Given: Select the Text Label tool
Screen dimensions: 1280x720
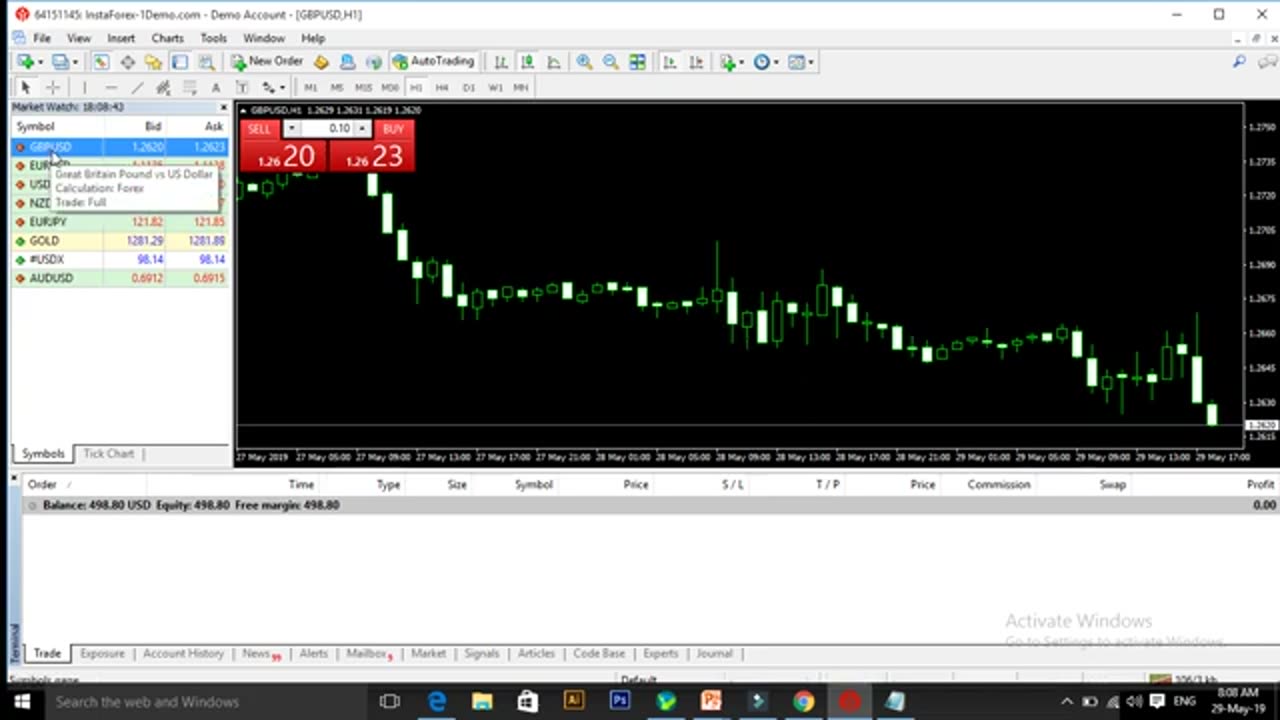Looking at the screenshot, I should [241, 88].
